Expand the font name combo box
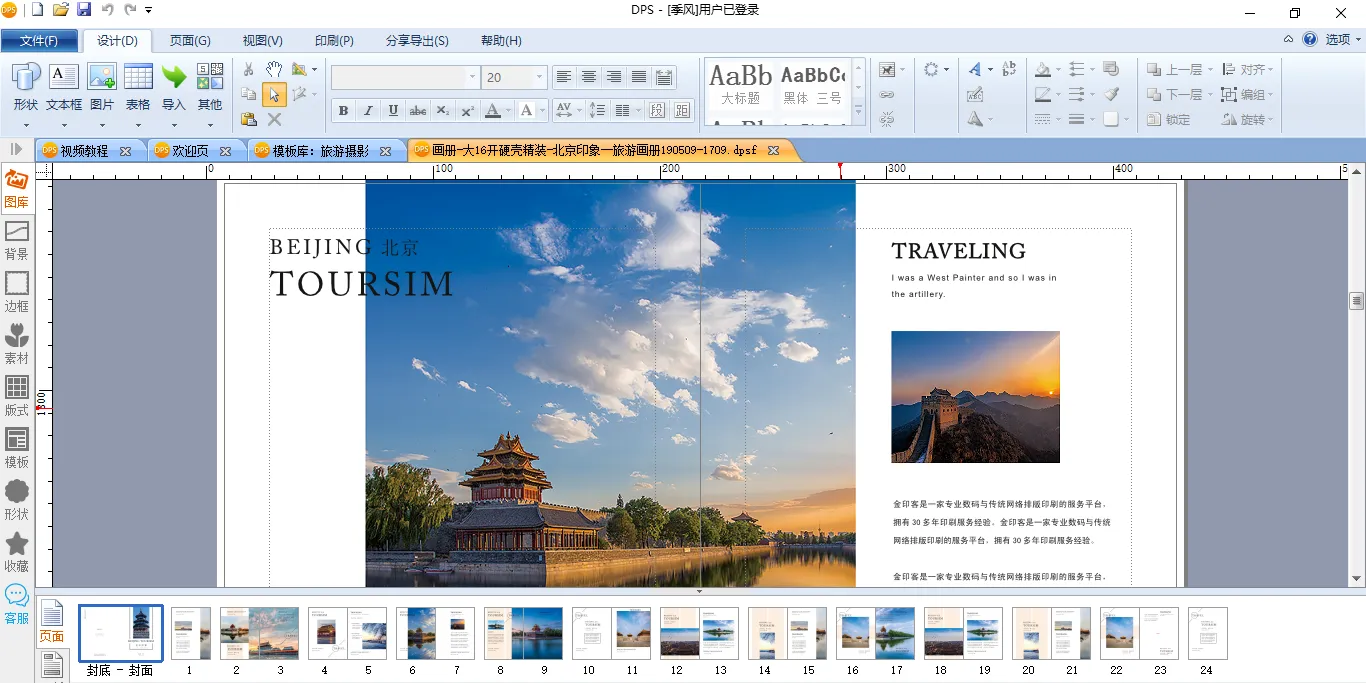The height and width of the screenshot is (683, 1366). 472,77
